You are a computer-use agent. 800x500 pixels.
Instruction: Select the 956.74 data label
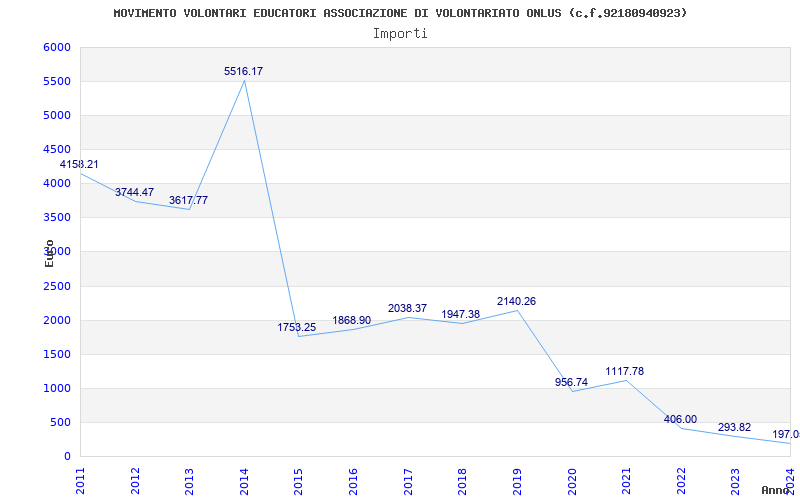click(571, 382)
